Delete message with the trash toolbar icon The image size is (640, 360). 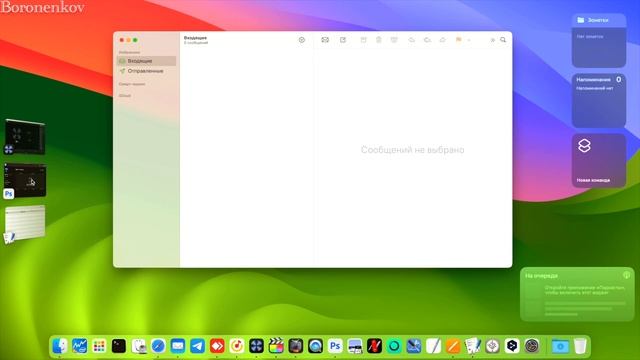click(378, 40)
